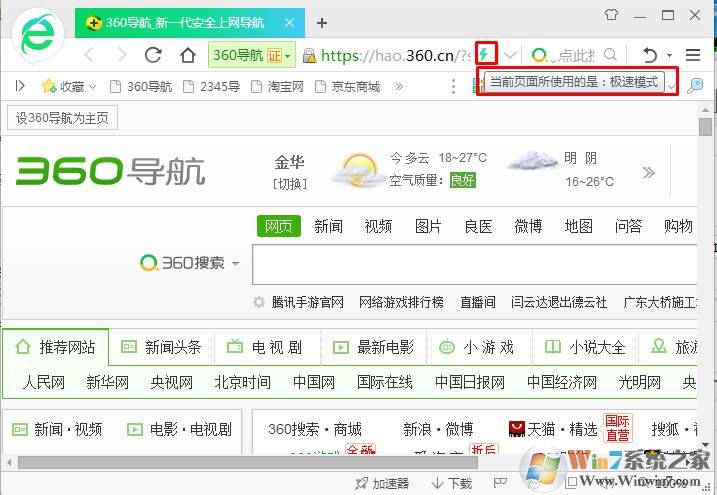The image size is (717, 495).
Task: Click the lightning speed-mode icon
Action: (486, 54)
